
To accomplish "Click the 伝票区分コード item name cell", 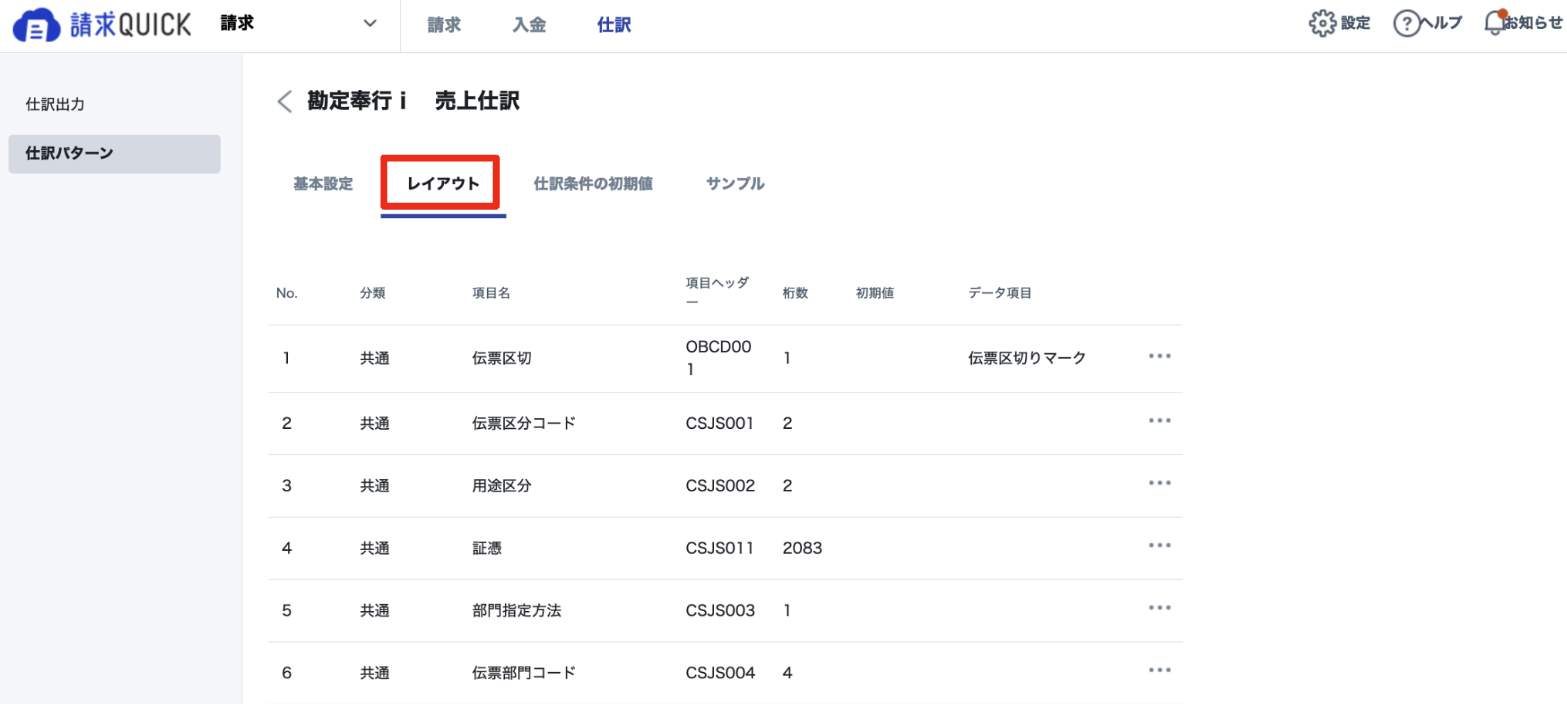I will [x=523, y=423].
